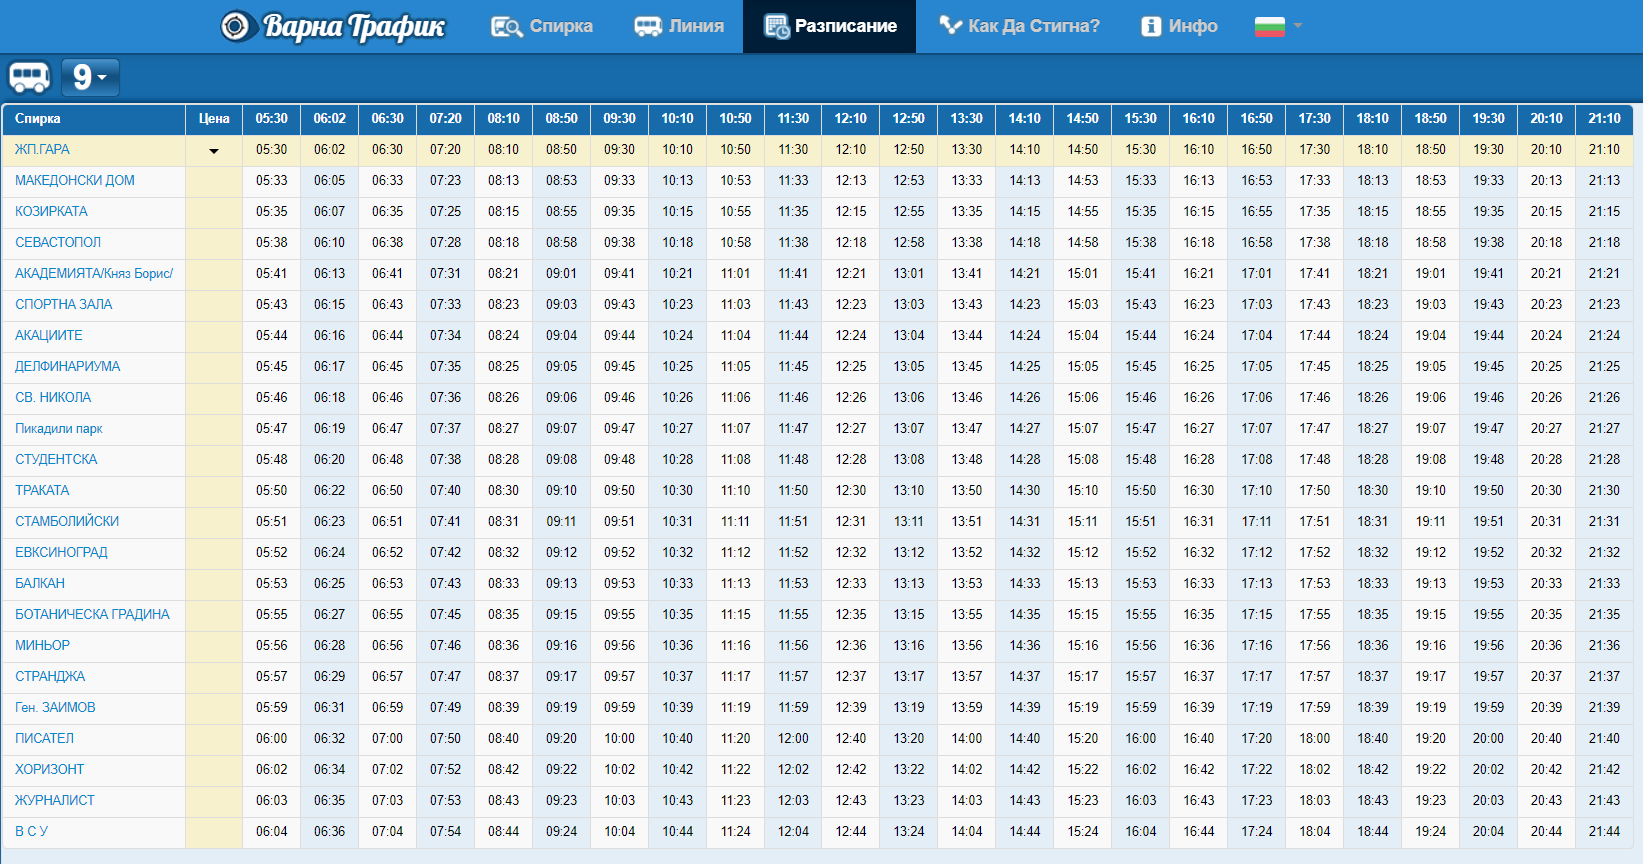Click the 09:30 column header
1643x864 pixels.
619,118
